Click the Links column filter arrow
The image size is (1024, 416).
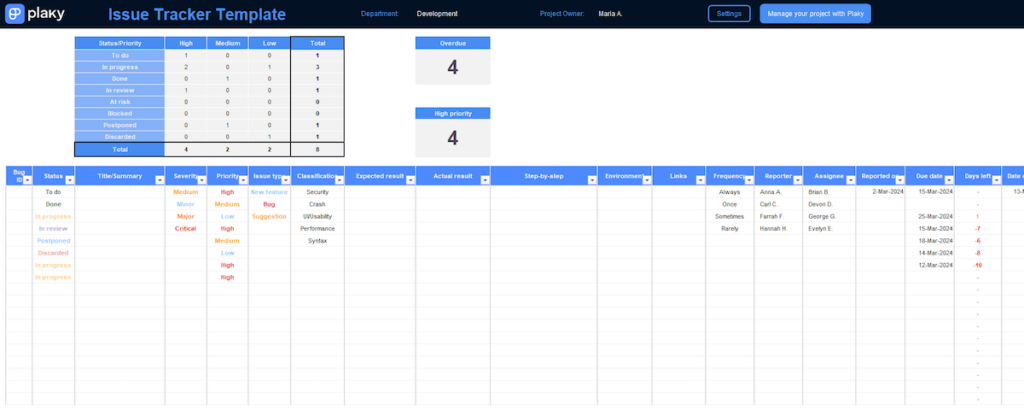698,180
